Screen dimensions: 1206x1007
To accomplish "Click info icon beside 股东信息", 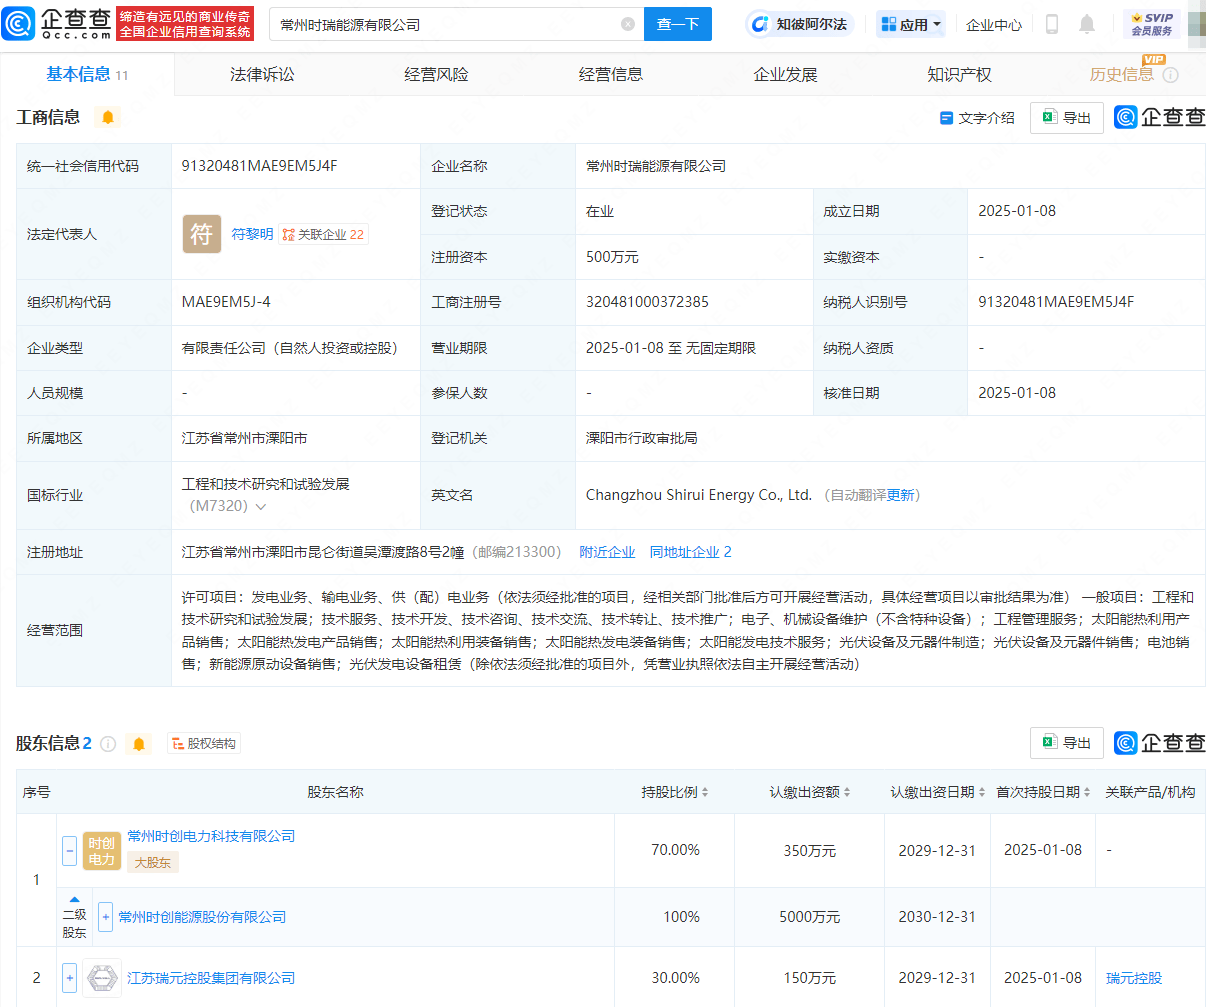I will [108, 744].
